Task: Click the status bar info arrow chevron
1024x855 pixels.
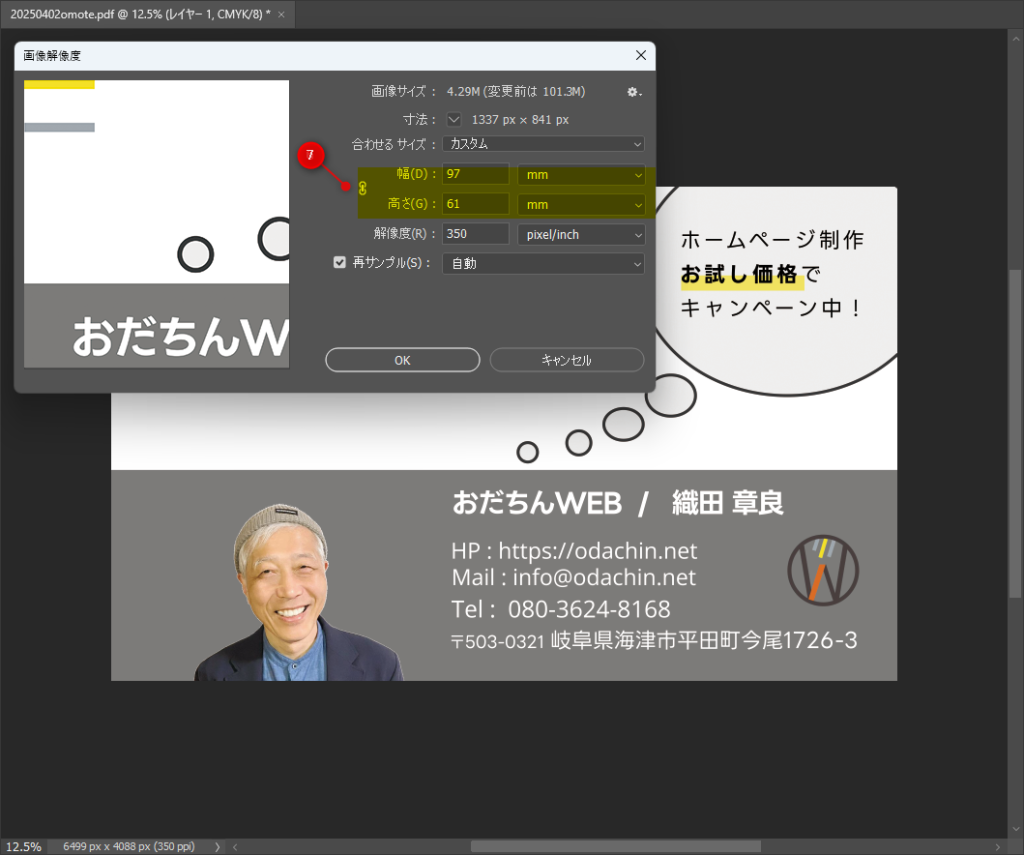Action: (217, 847)
